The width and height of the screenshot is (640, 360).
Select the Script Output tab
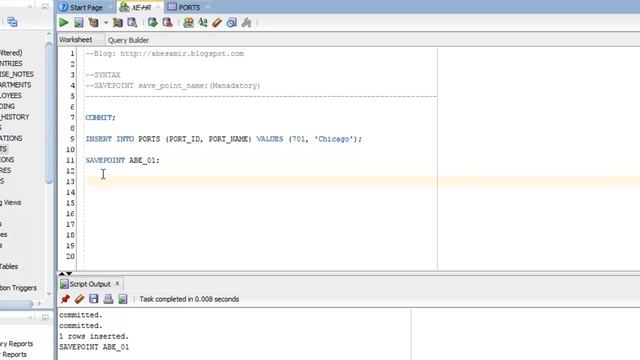point(90,284)
